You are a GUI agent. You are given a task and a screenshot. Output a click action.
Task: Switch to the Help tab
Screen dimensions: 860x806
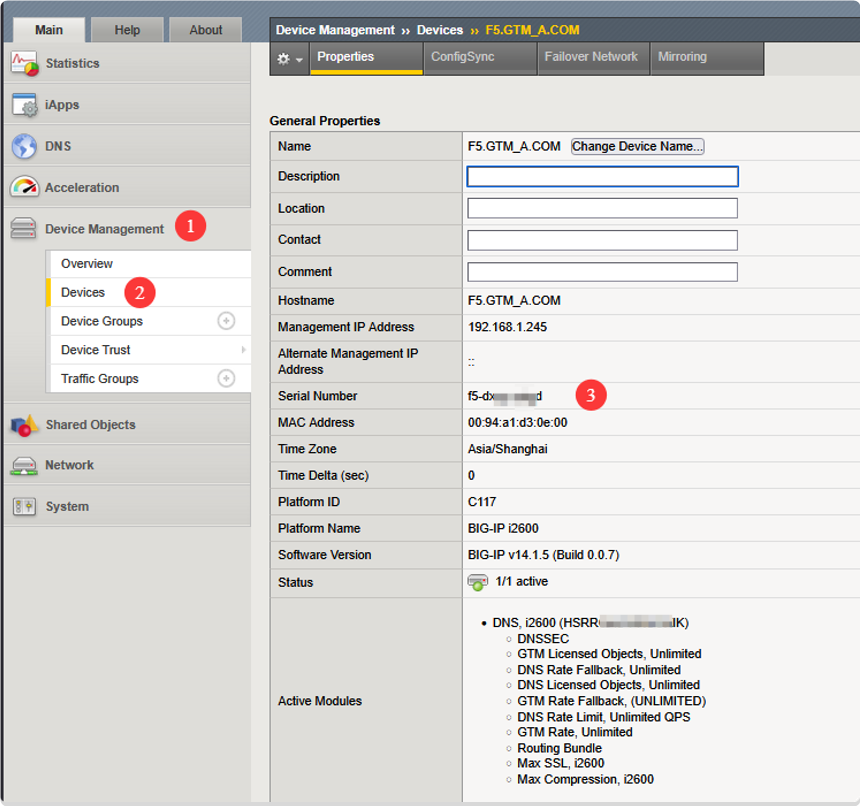click(127, 30)
